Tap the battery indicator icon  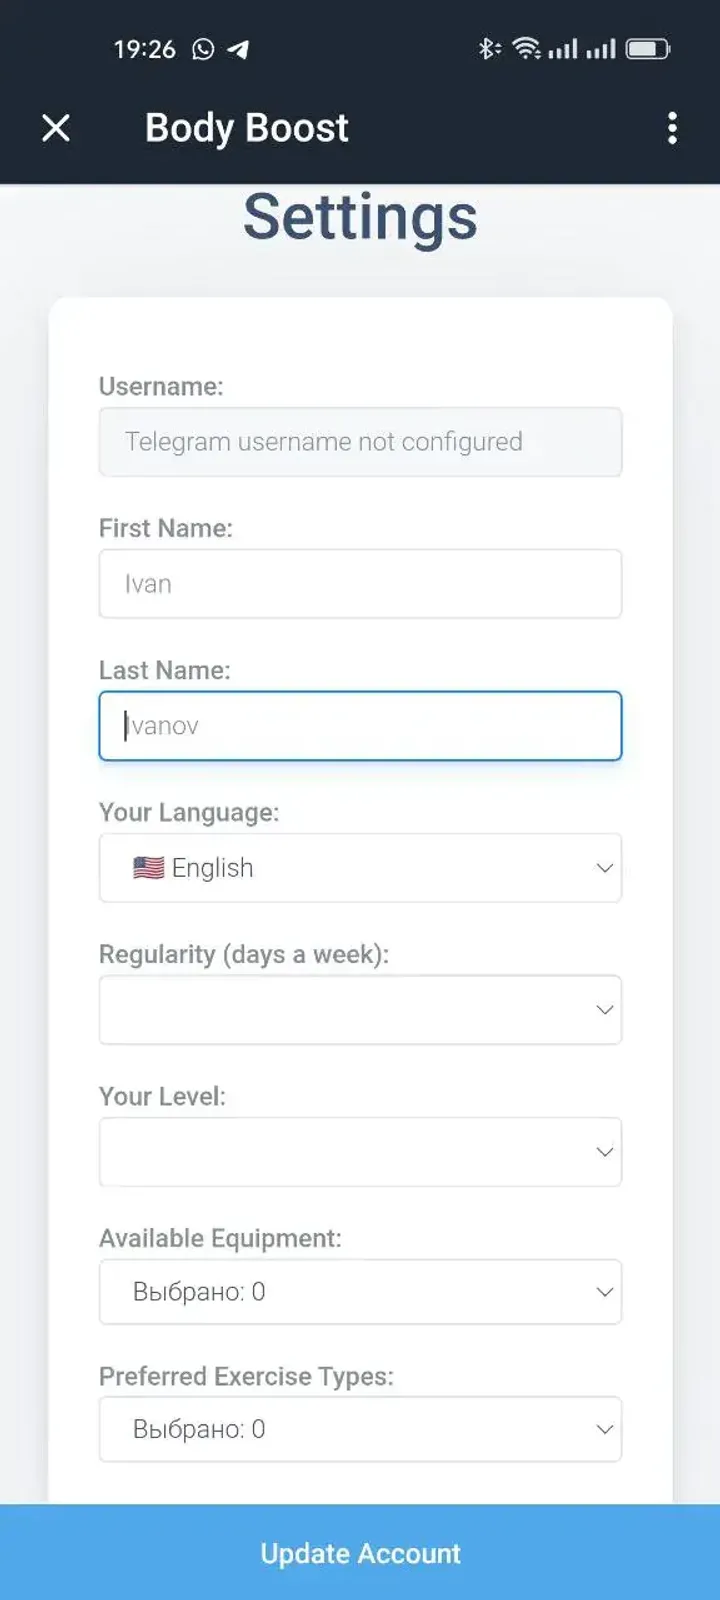click(x=648, y=48)
